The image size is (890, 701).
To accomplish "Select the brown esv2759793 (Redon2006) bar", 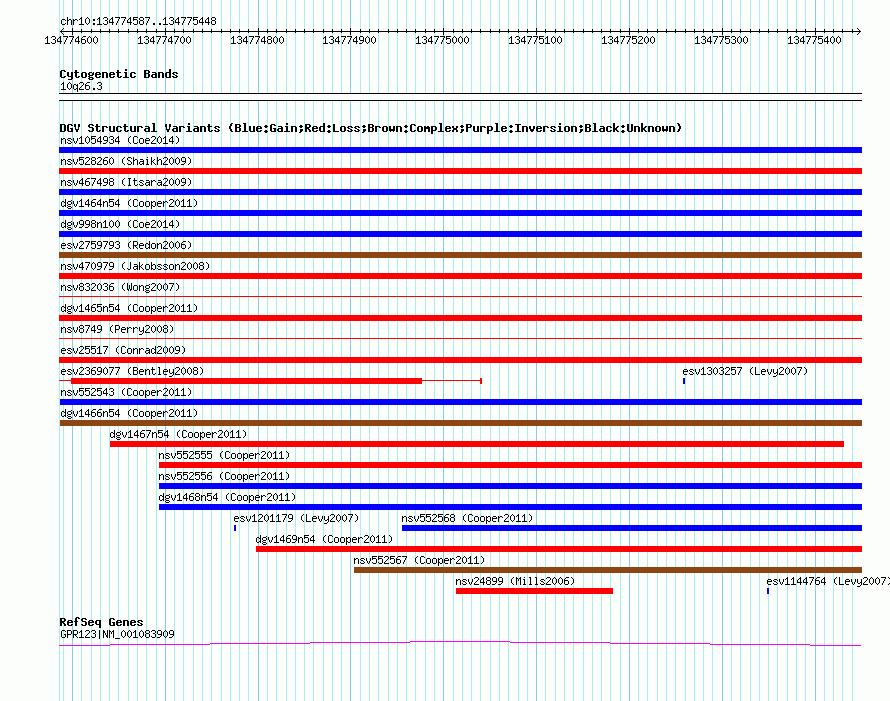I will pyautogui.click(x=460, y=255).
